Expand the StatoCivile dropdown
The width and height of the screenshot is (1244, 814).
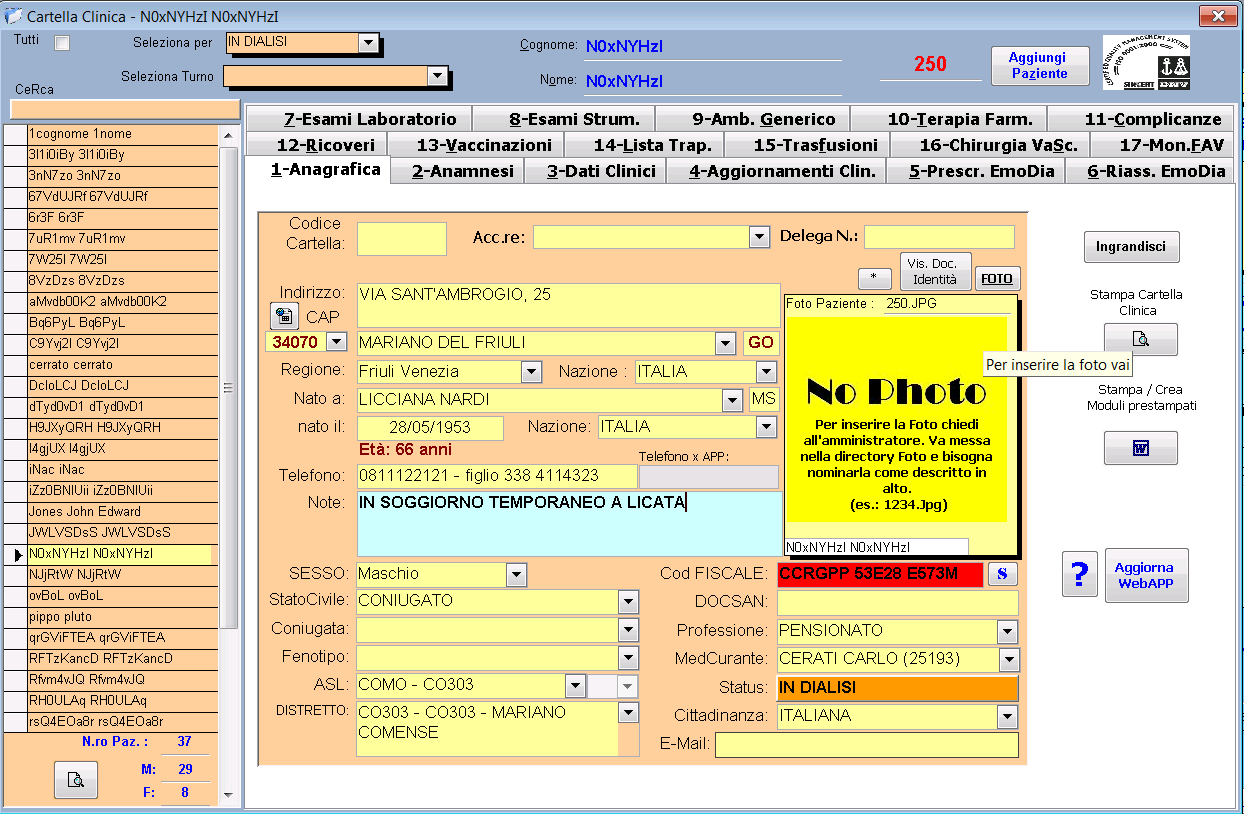(628, 602)
